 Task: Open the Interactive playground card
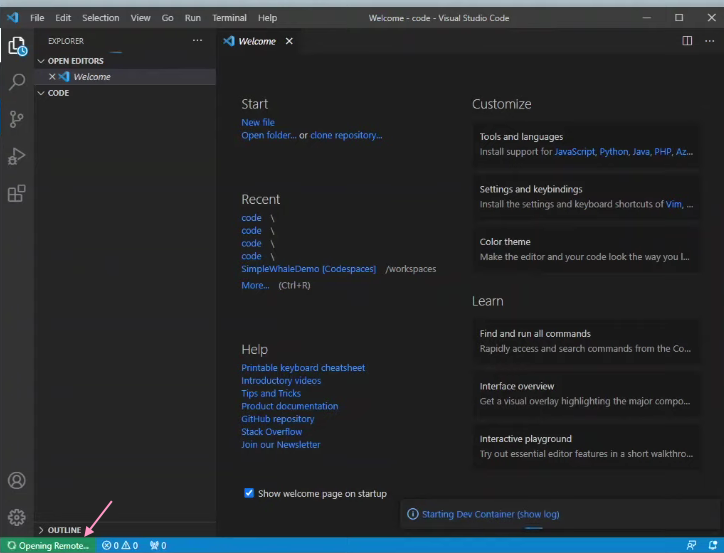[x=585, y=446]
